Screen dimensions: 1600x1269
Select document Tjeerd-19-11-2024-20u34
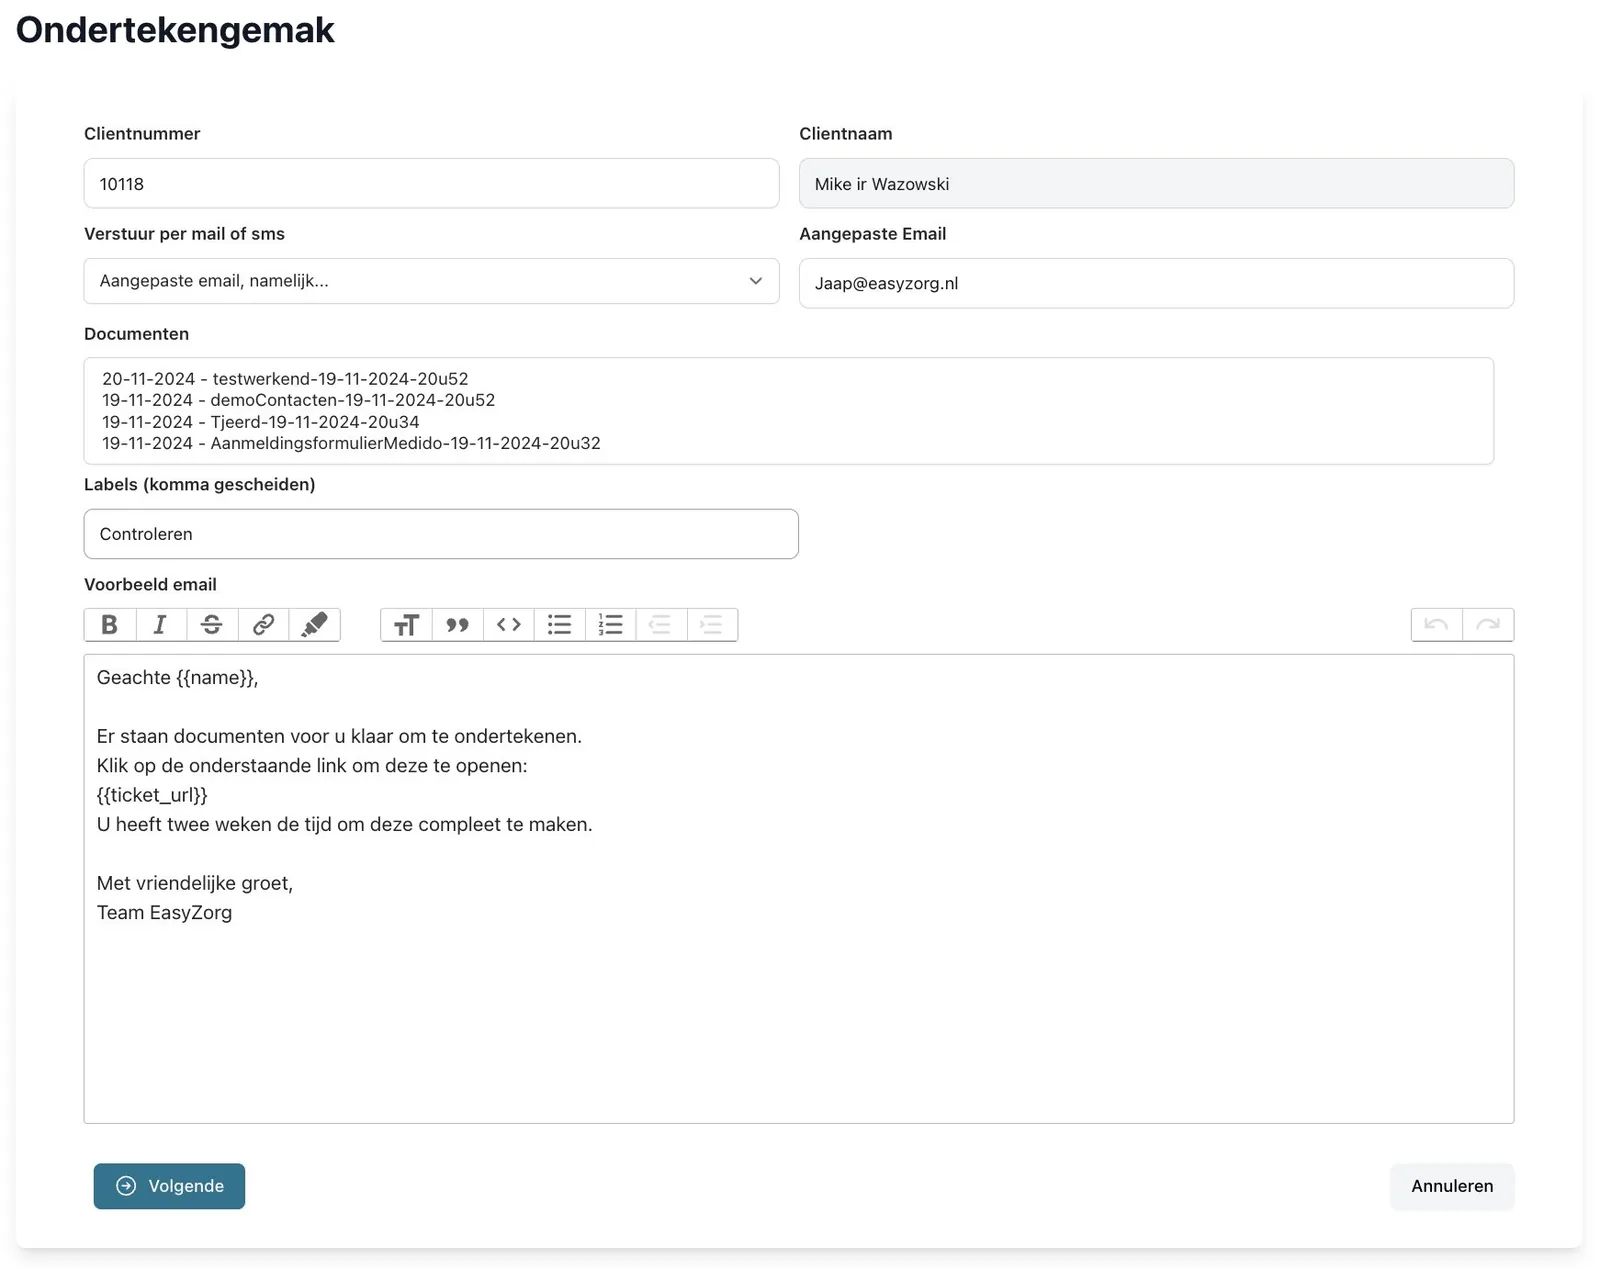(x=260, y=422)
